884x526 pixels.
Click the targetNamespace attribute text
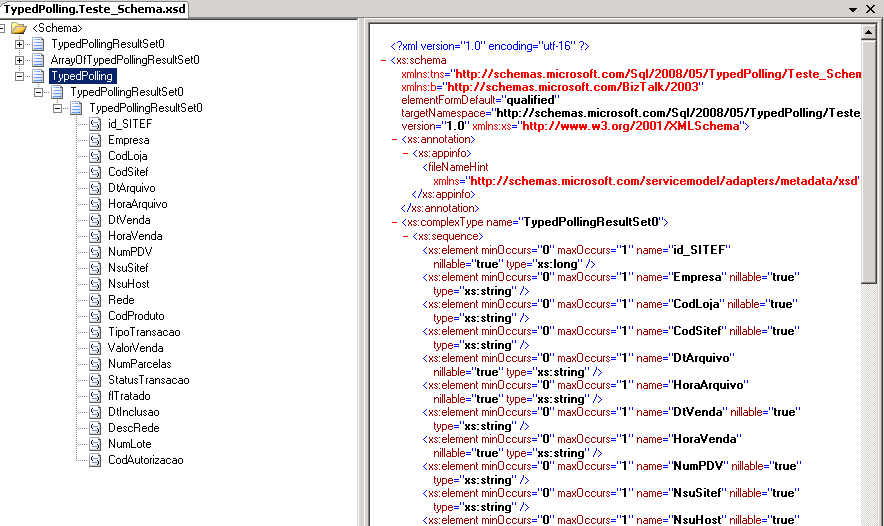631,113
